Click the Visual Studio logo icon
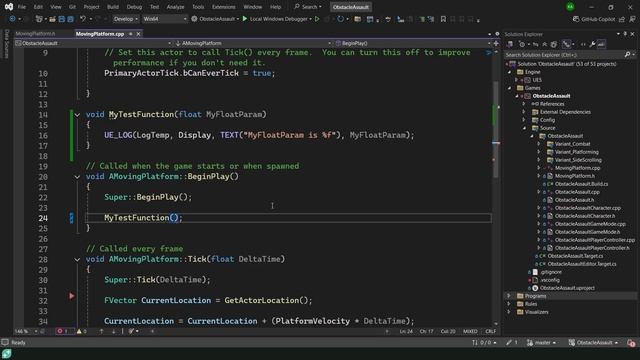 click(x=9, y=7)
